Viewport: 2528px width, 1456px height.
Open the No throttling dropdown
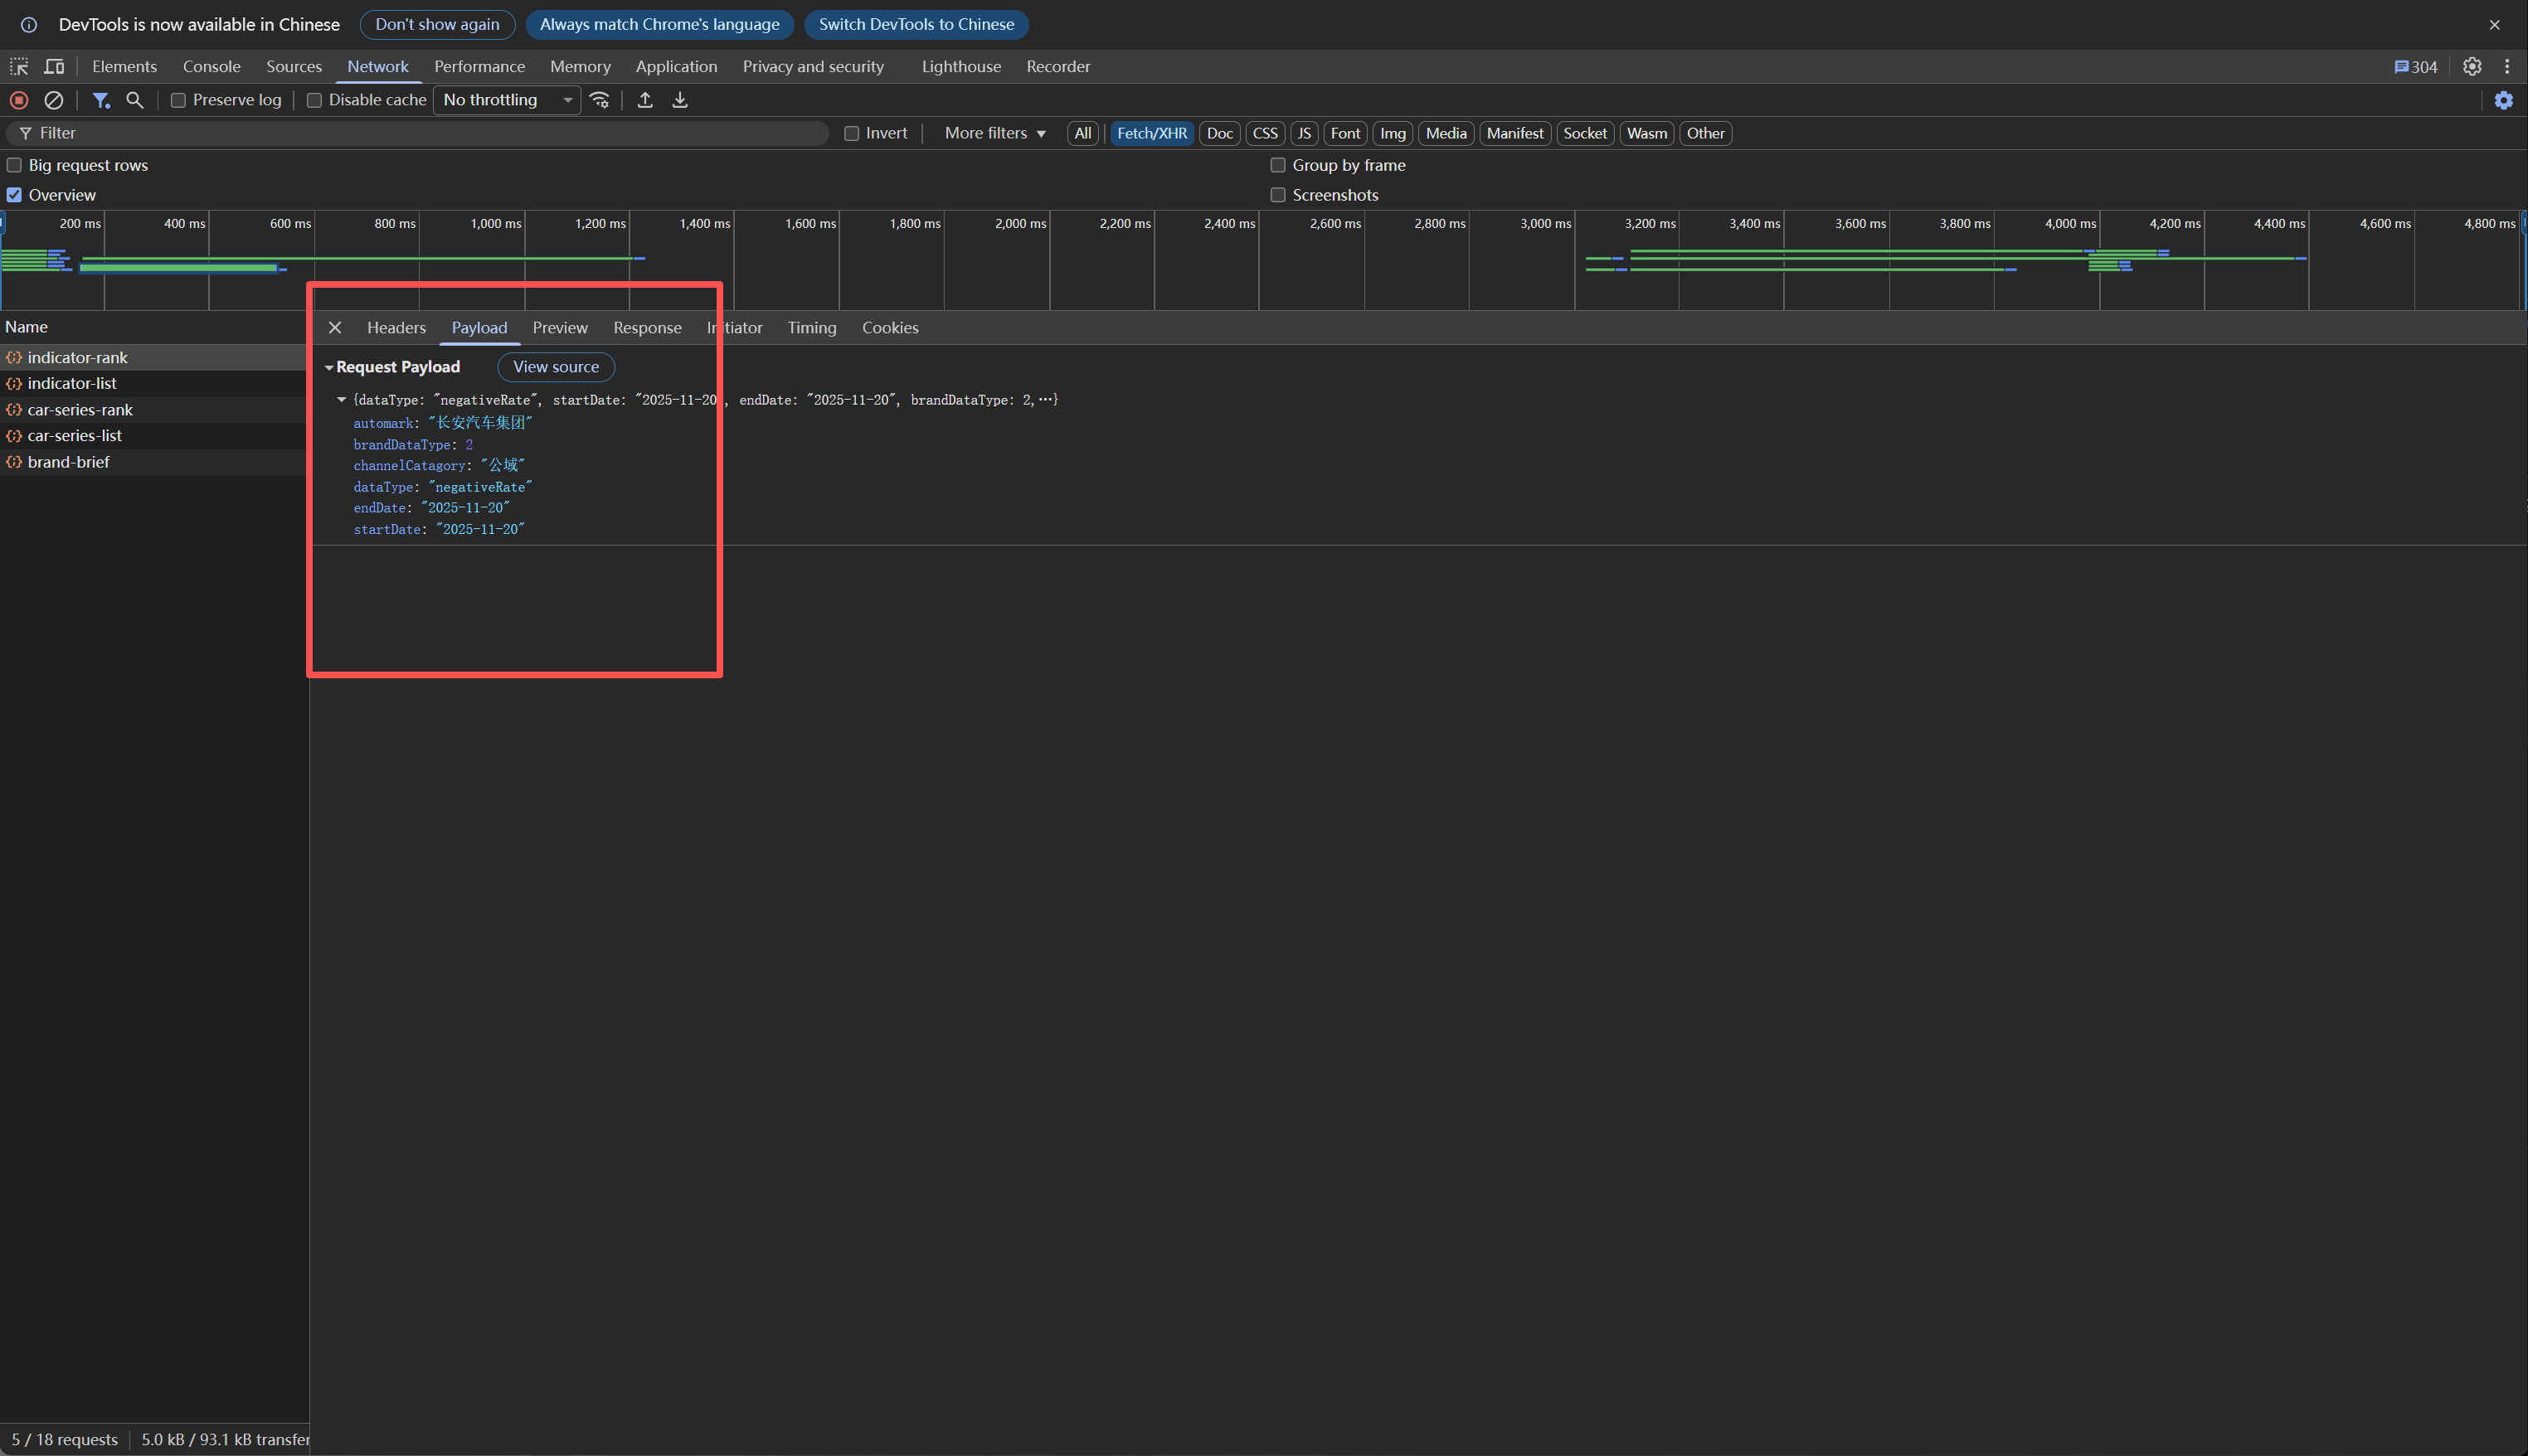(x=506, y=100)
